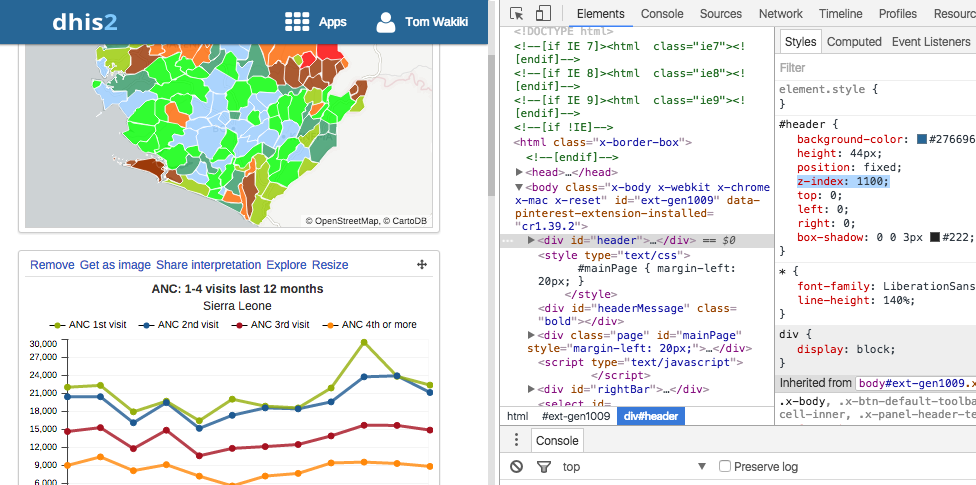Click the Styles Filter input field
This screenshot has width=976, height=485.
875,67
